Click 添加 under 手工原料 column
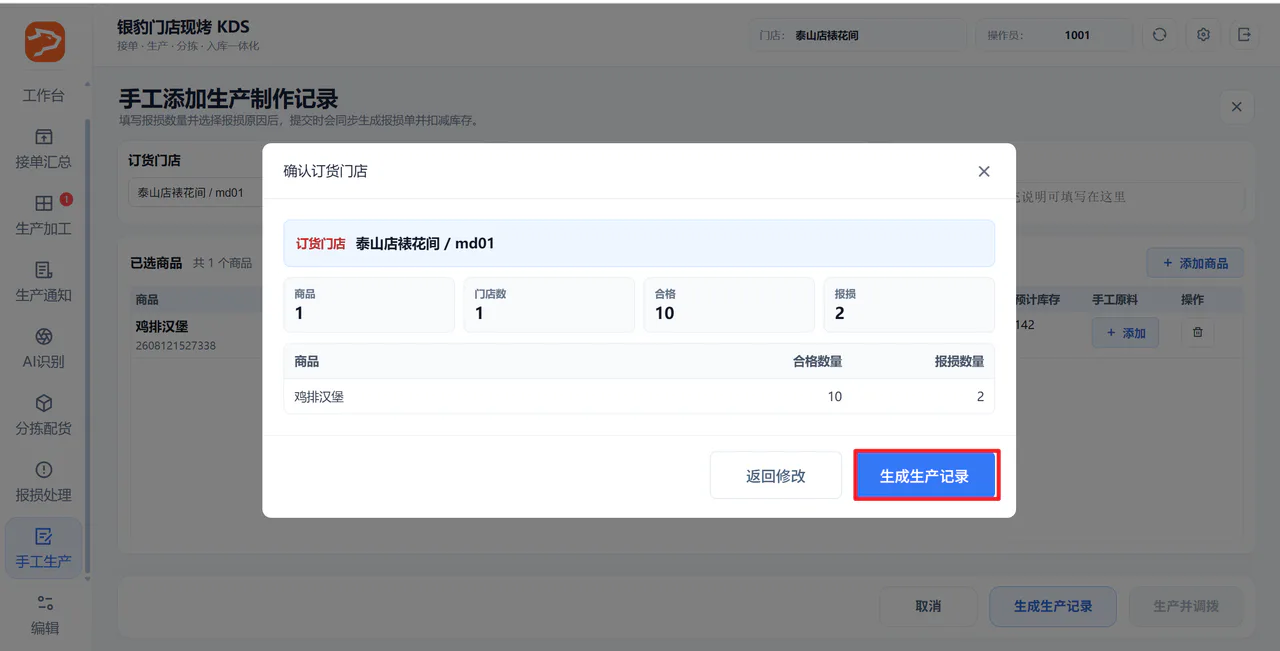 pos(1125,333)
